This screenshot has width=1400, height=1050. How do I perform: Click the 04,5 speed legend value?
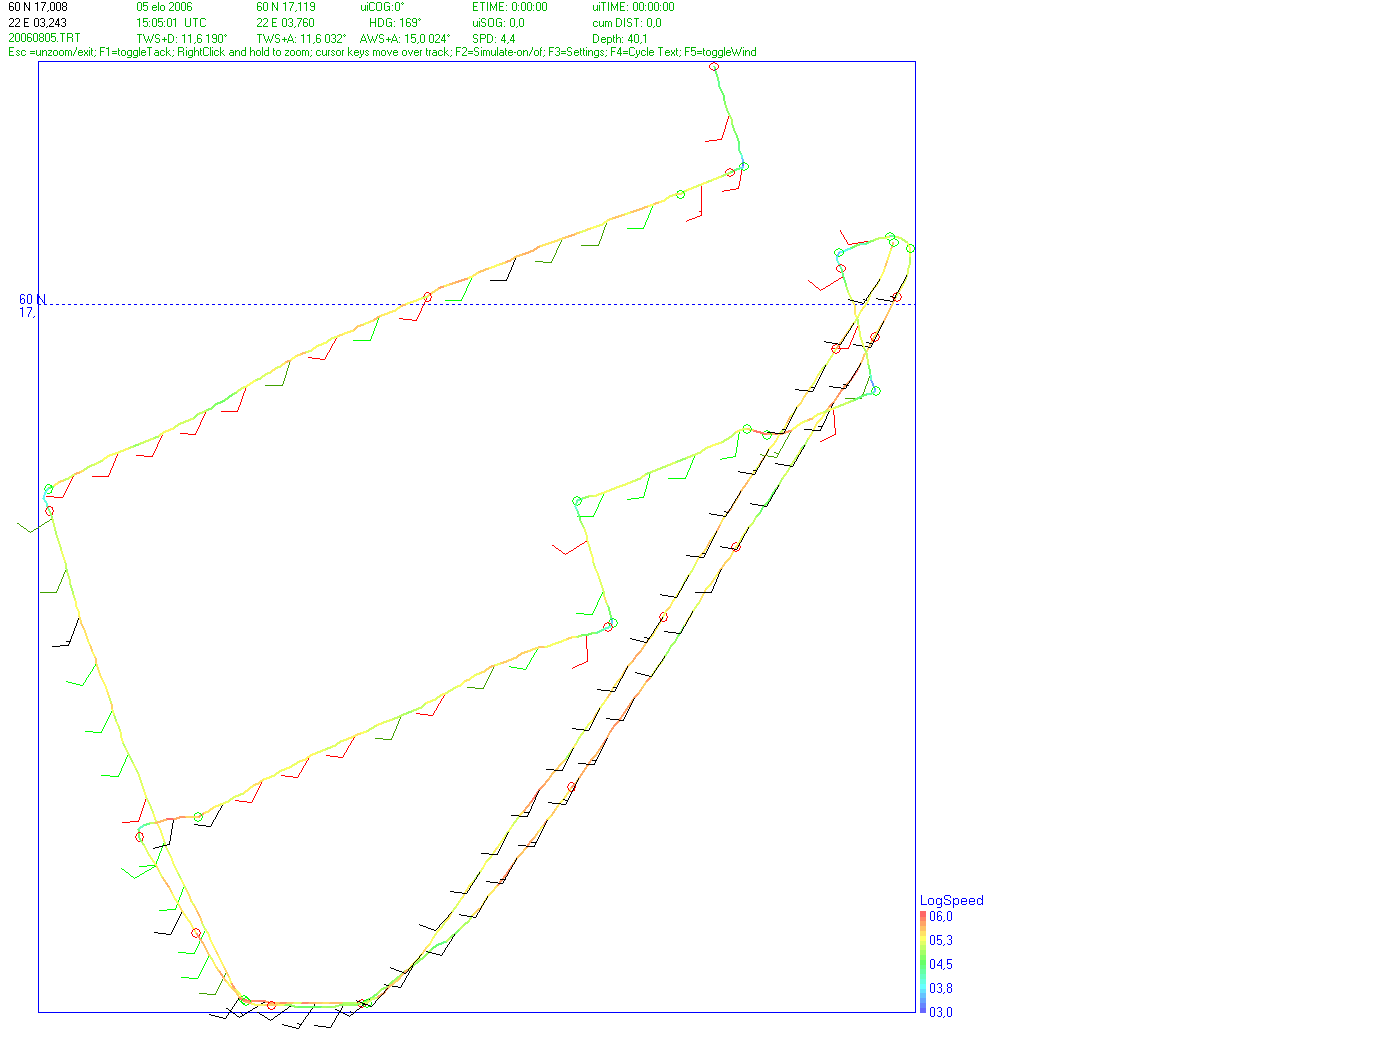[941, 964]
